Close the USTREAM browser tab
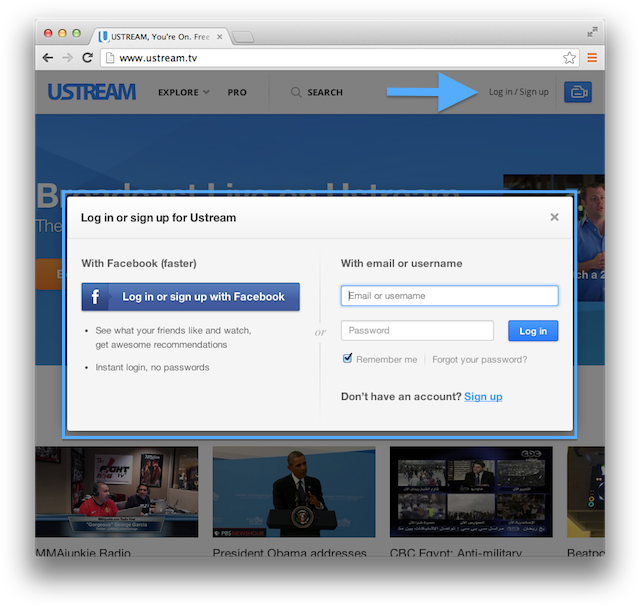Screen dimensions: 639x606 pyautogui.click(x=219, y=37)
